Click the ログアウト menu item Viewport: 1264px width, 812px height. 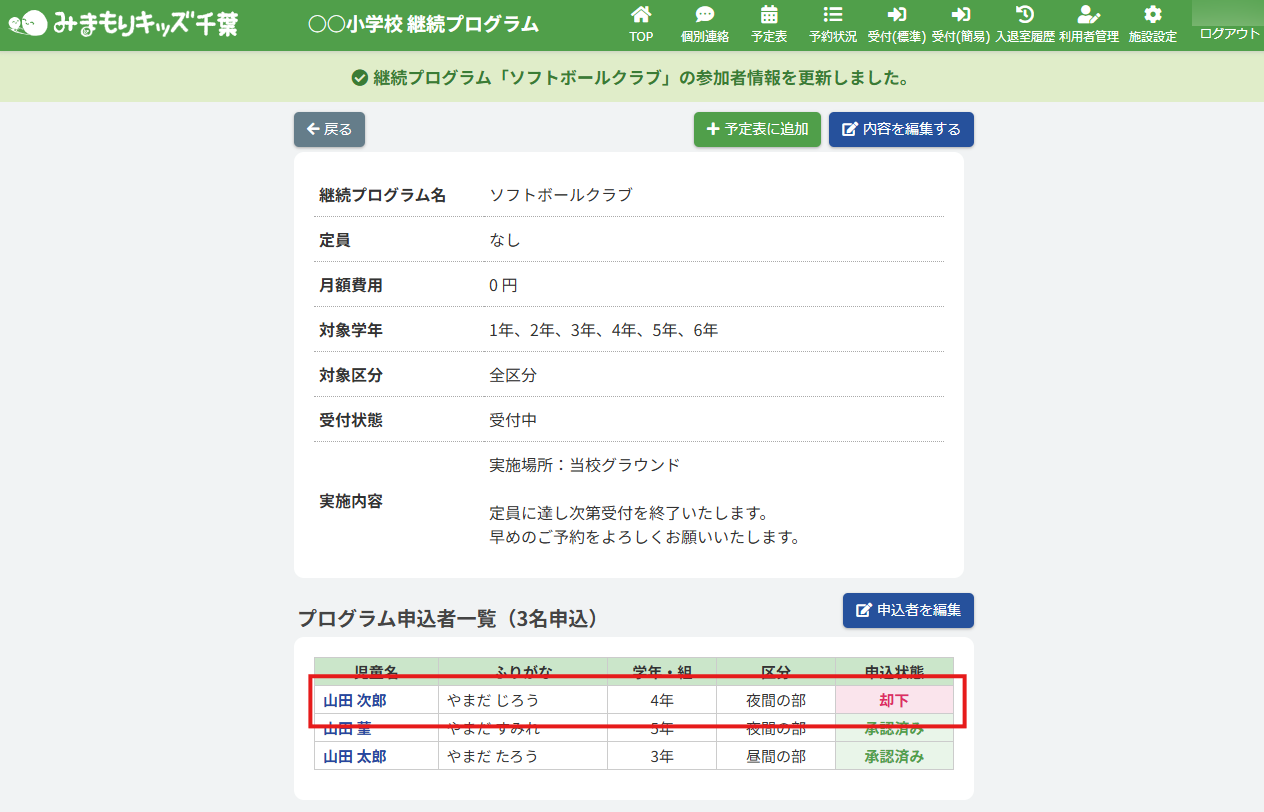[x=1229, y=33]
